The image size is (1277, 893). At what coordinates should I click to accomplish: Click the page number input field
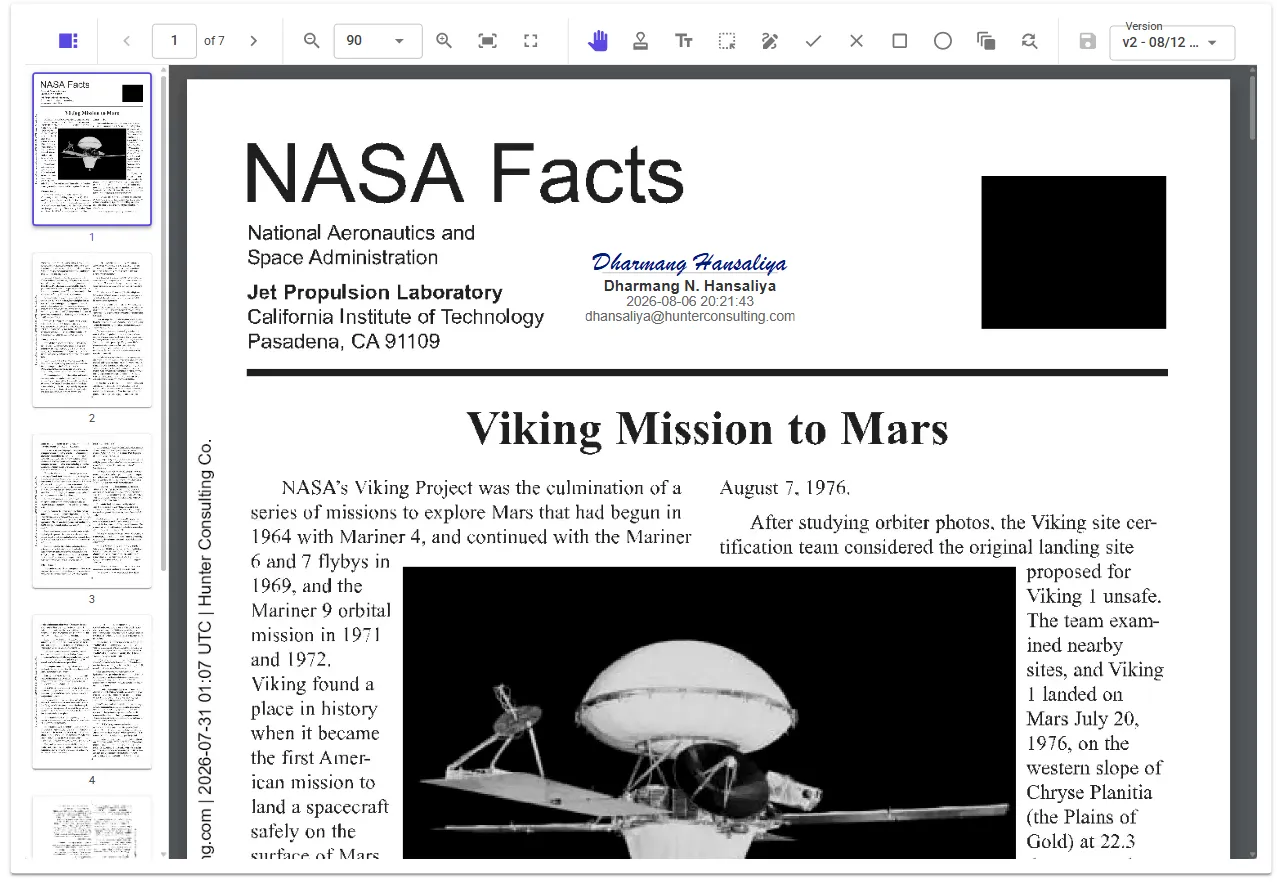pos(174,41)
